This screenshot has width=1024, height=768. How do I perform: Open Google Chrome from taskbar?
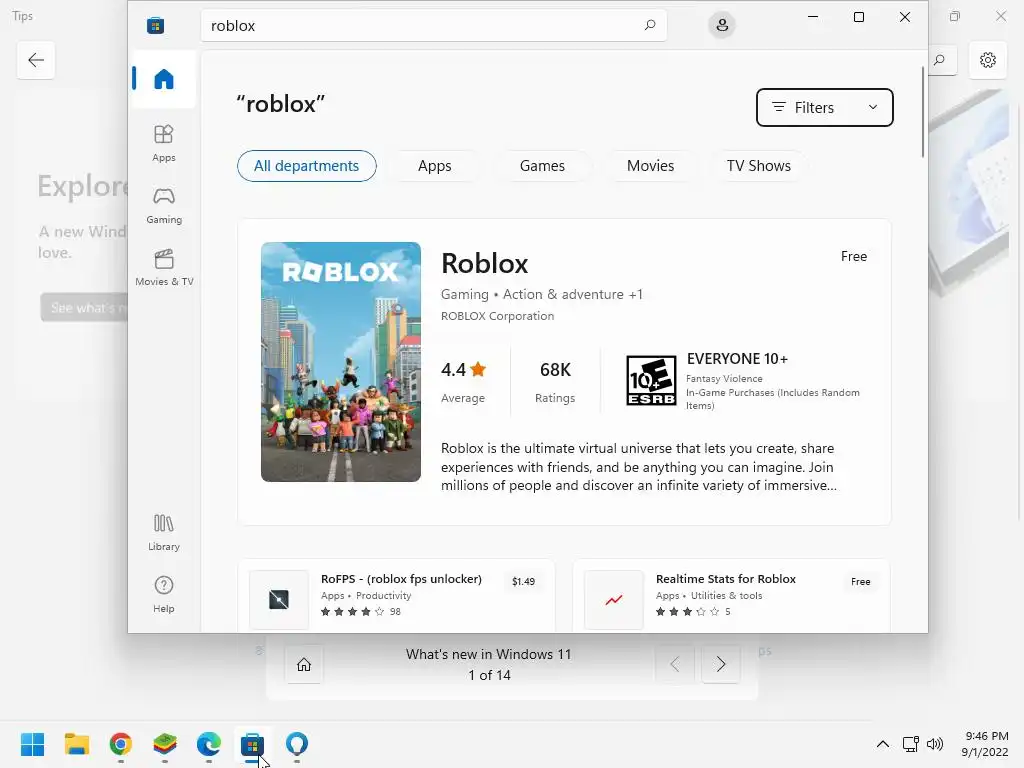(121, 744)
